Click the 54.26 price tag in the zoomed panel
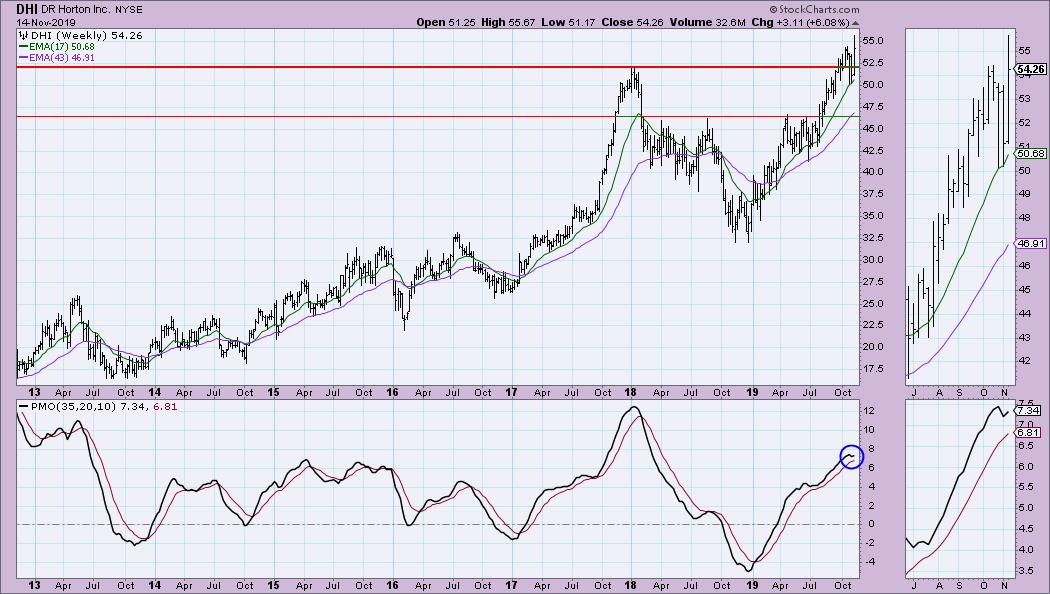This screenshot has width=1050, height=594. pyautogui.click(x=1031, y=69)
